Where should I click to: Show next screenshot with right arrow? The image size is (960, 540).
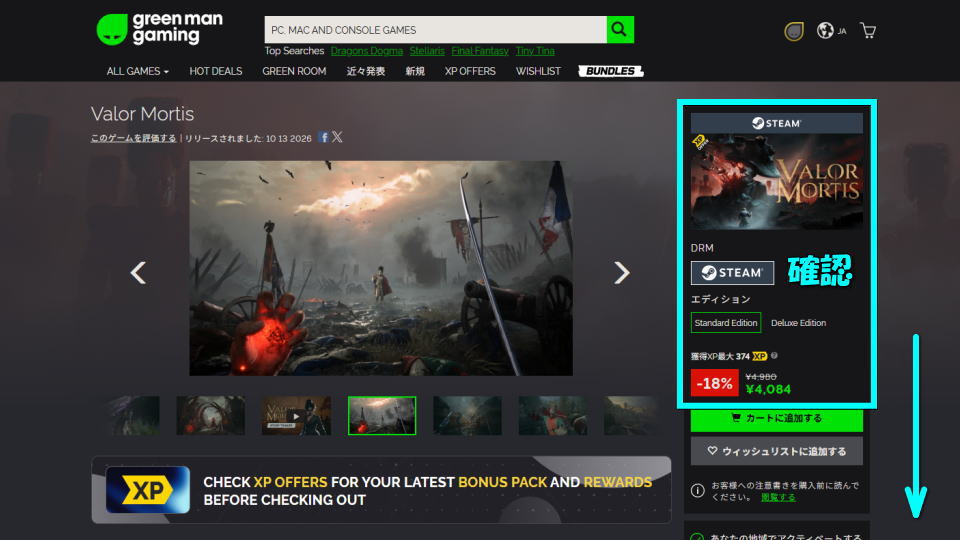tap(621, 272)
